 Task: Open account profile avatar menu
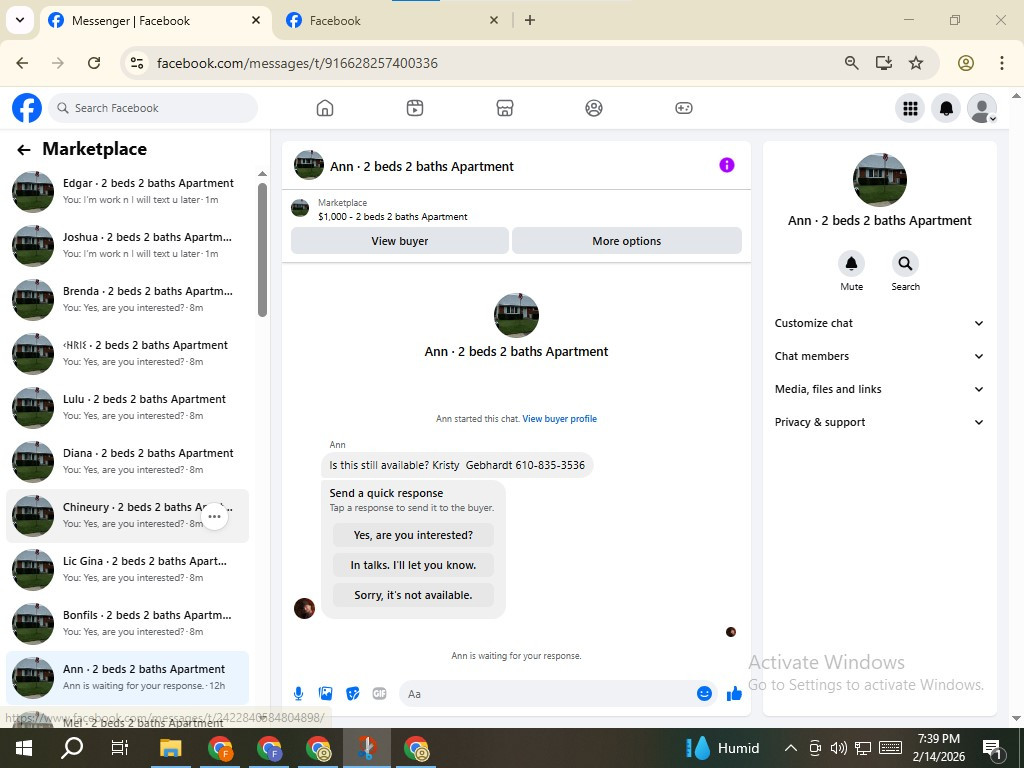pyautogui.click(x=982, y=108)
